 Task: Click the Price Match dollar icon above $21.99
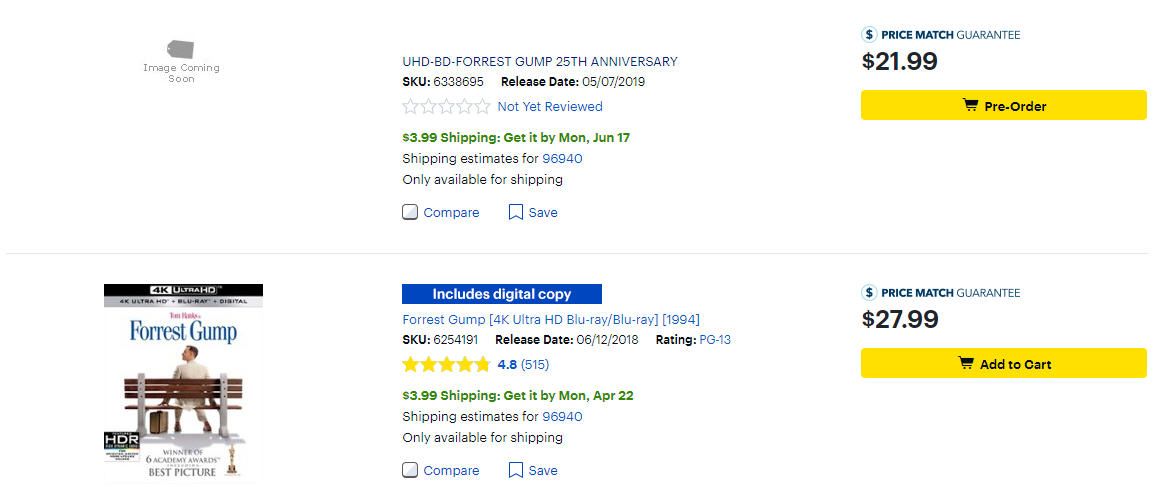pos(869,35)
